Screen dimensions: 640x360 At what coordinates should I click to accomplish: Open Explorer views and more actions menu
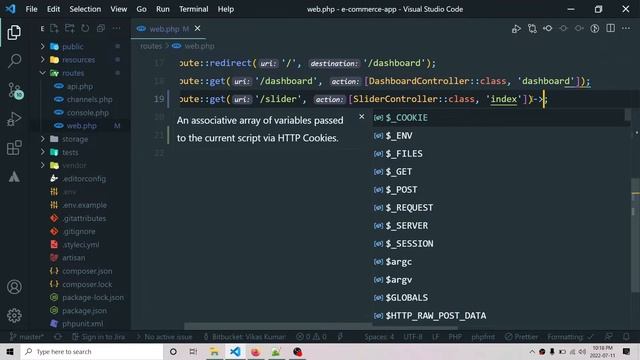(x=116, y=28)
